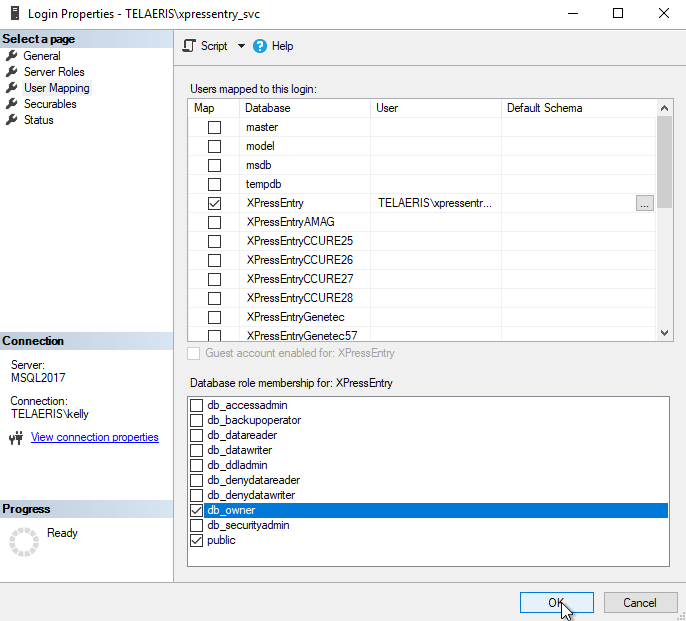686x621 pixels.
Task: Check the XPressEntryCCURE26 map checkbox
Action: pos(214,260)
